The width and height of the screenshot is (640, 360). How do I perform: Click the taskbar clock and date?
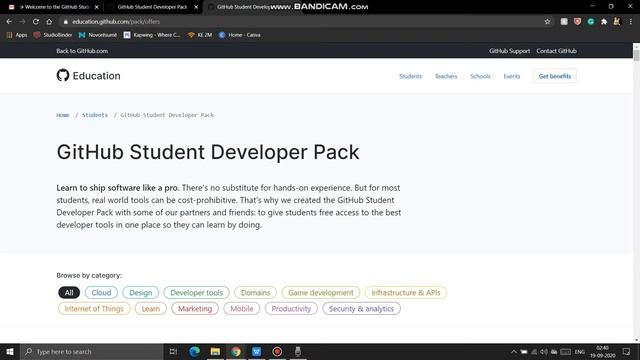pyautogui.click(x=602, y=351)
